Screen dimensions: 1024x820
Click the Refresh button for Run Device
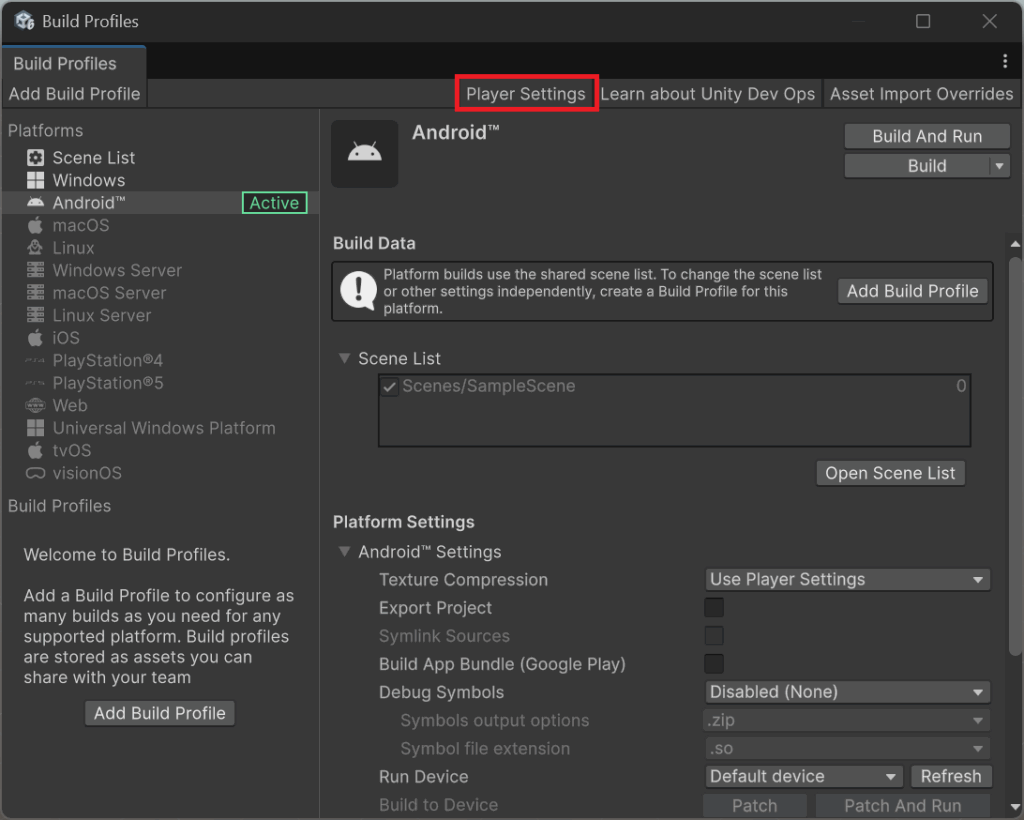[x=951, y=776]
